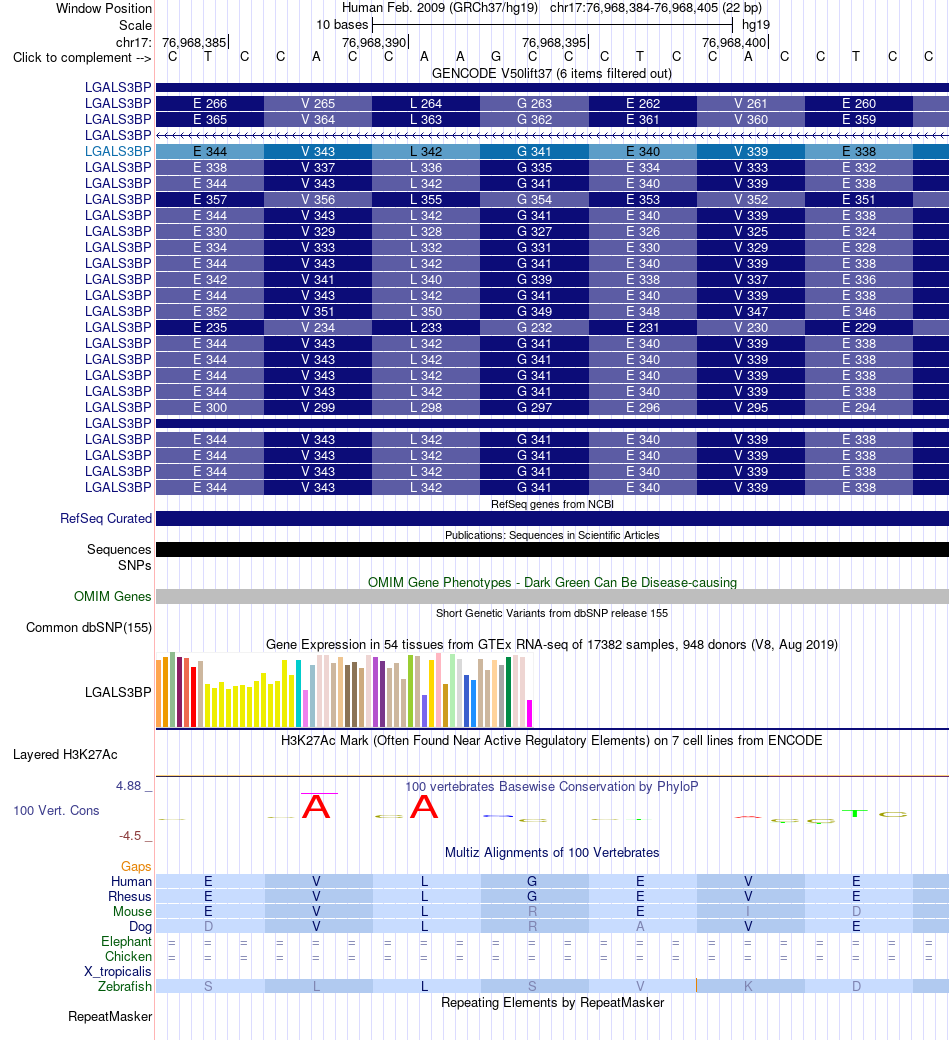Click amino acid "I" in the Mouse row
This screenshot has height=1040, width=950.
748,912
